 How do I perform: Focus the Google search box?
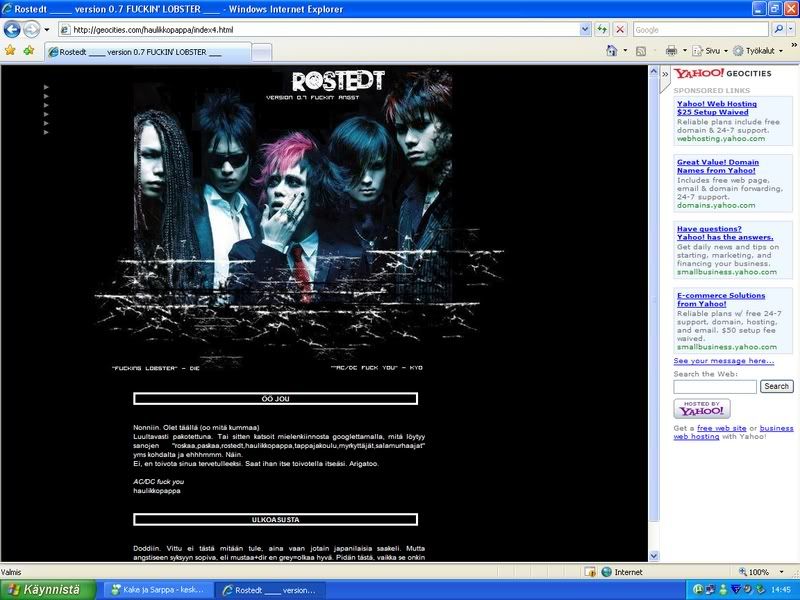coord(701,30)
